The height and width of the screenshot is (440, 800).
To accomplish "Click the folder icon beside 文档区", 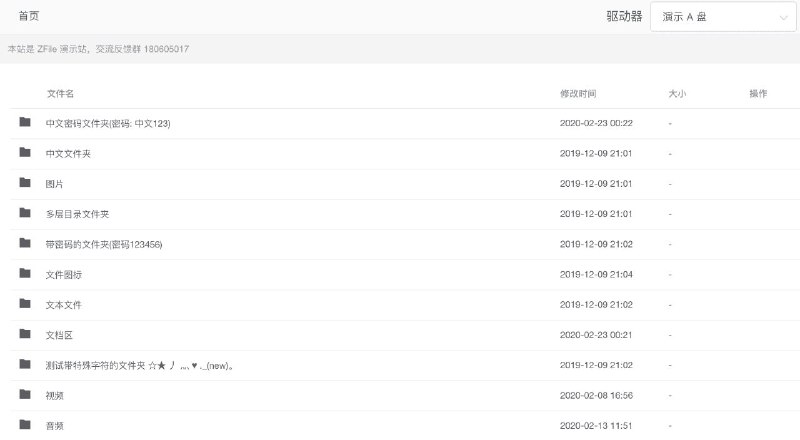I will pyautogui.click(x=25, y=333).
